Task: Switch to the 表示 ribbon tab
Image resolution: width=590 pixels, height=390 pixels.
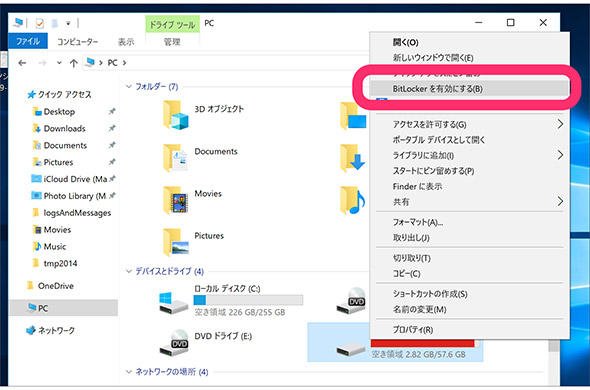Action: pyautogui.click(x=126, y=41)
